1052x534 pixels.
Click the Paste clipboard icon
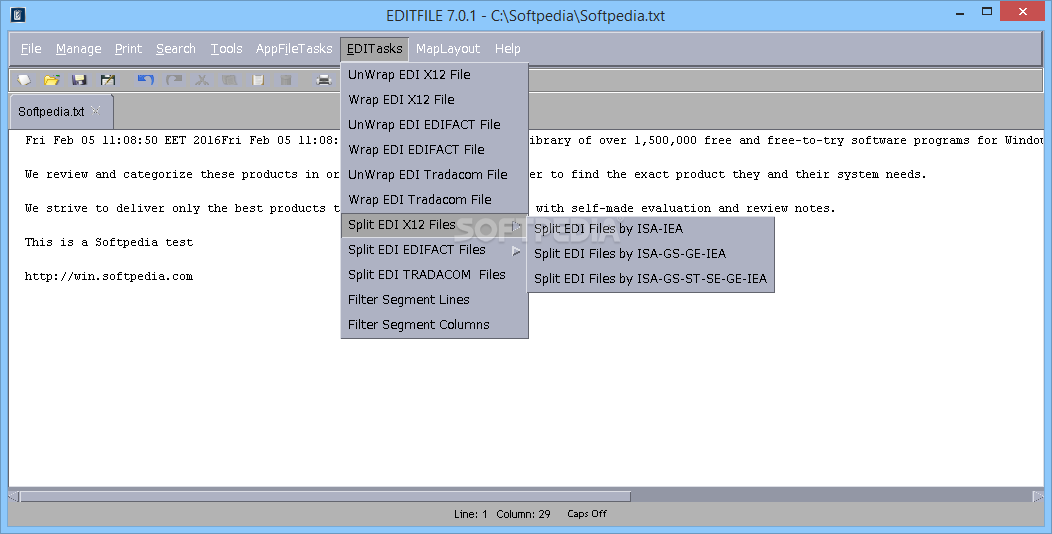tap(258, 81)
